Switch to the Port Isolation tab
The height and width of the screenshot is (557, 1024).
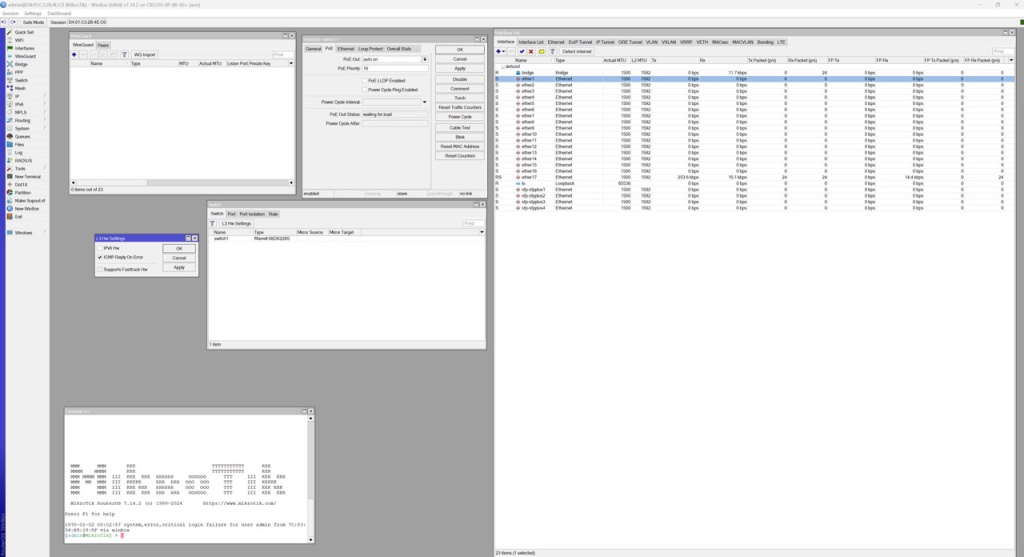[x=251, y=214]
